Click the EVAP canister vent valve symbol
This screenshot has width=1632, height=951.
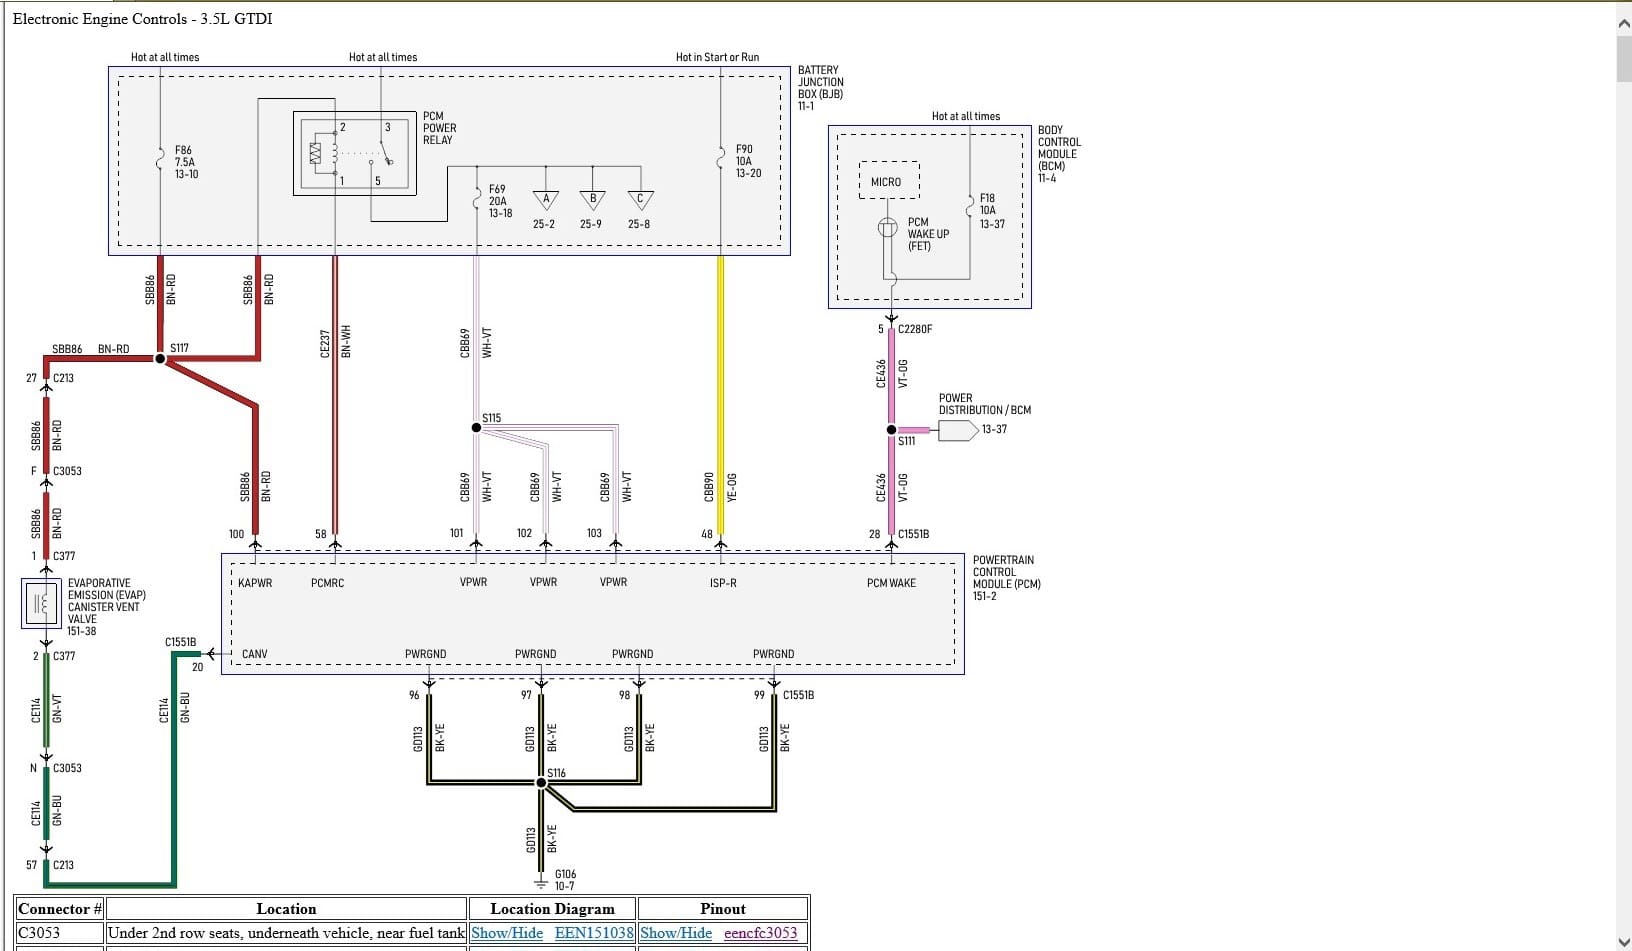(42, 603)
